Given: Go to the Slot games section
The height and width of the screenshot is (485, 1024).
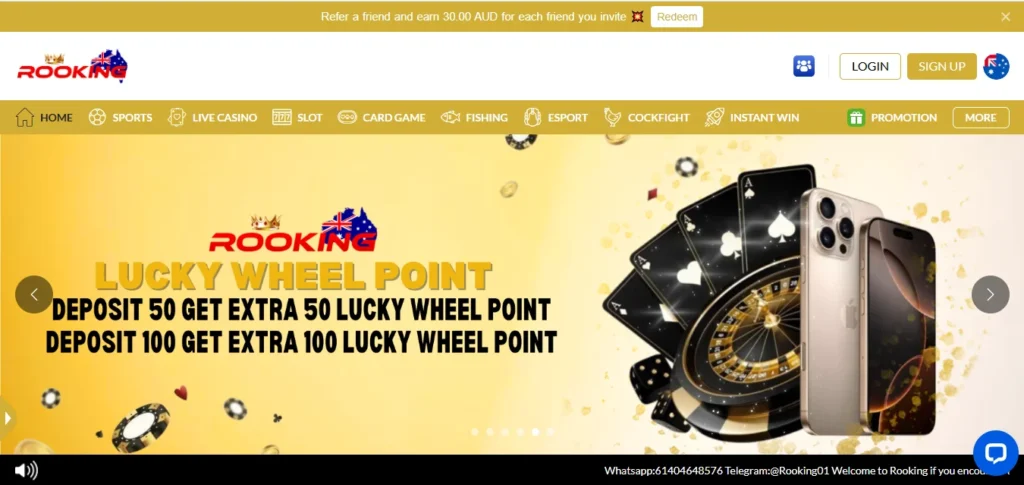Looking at the screenshot, I should tap(297, 117).
